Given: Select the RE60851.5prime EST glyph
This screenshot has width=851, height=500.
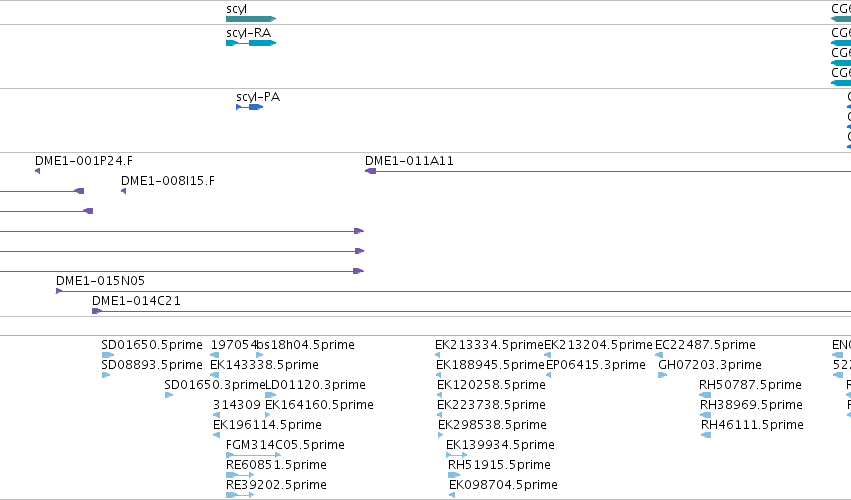Looking at the screenshot, I should (x=240, y=475).
